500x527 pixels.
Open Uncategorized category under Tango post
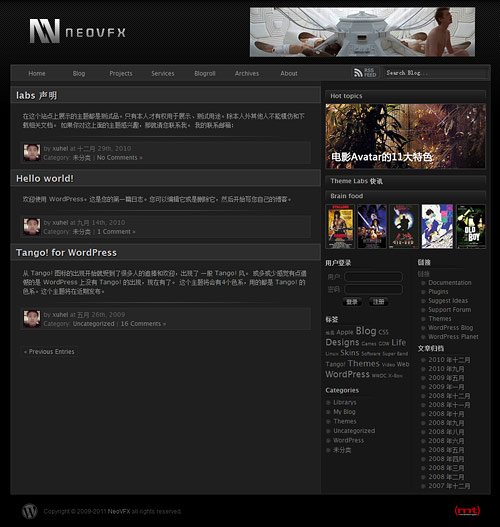tap(93, 324)
